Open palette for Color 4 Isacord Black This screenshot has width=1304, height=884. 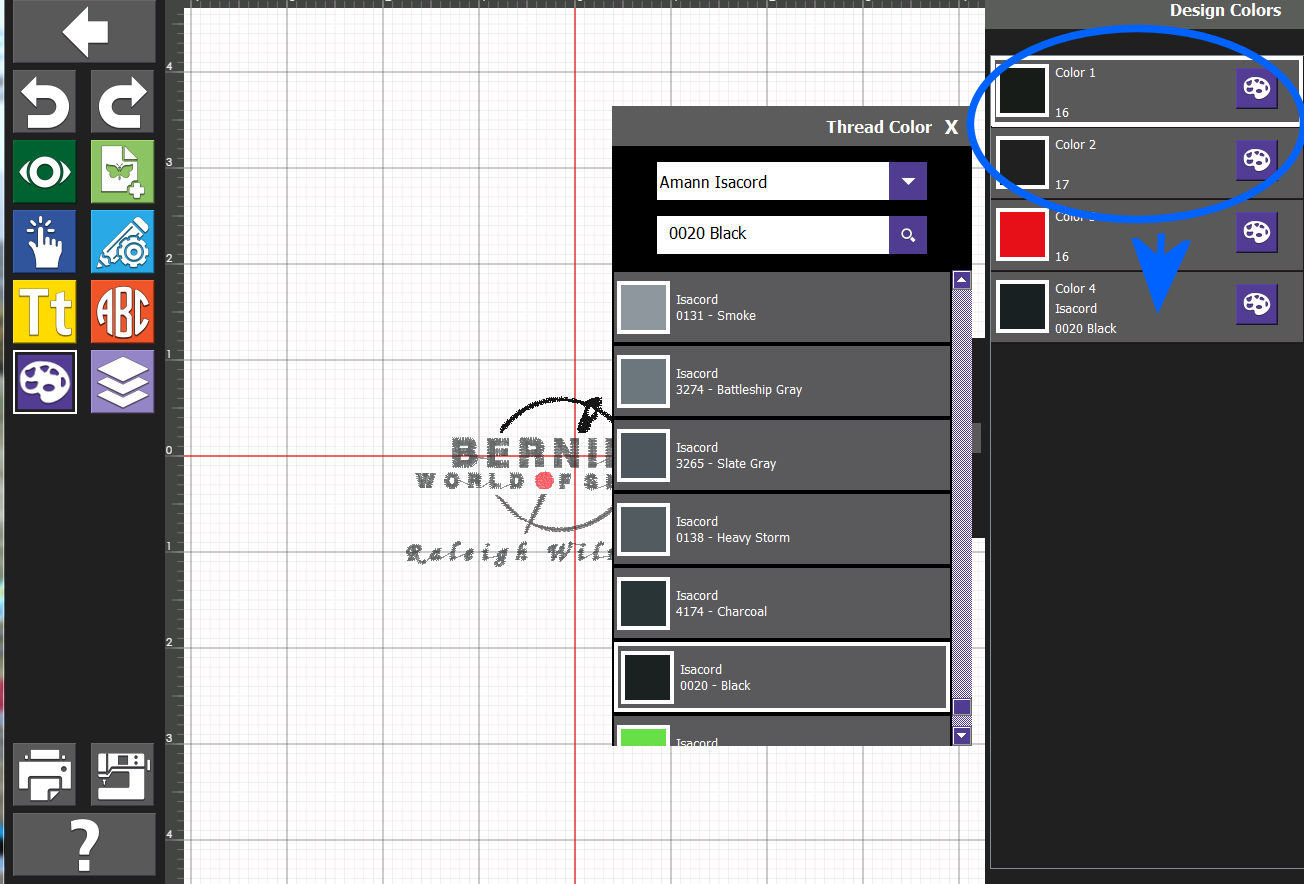[1256, 304]
